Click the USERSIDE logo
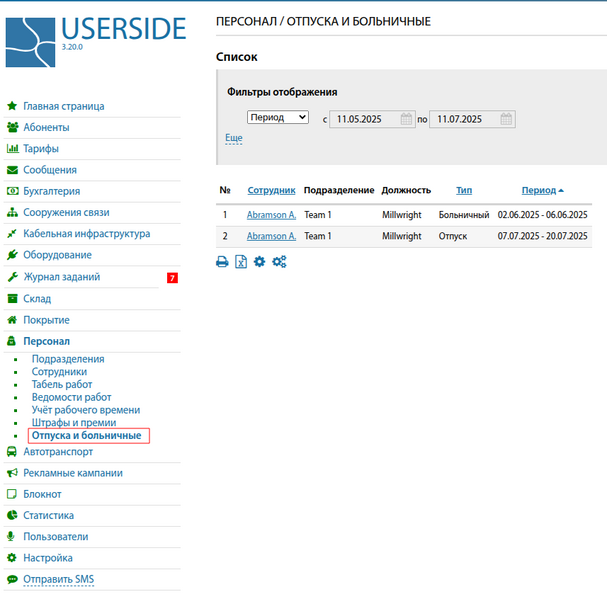Viewport: 607px width, 599px height. (x=95, y=41)
